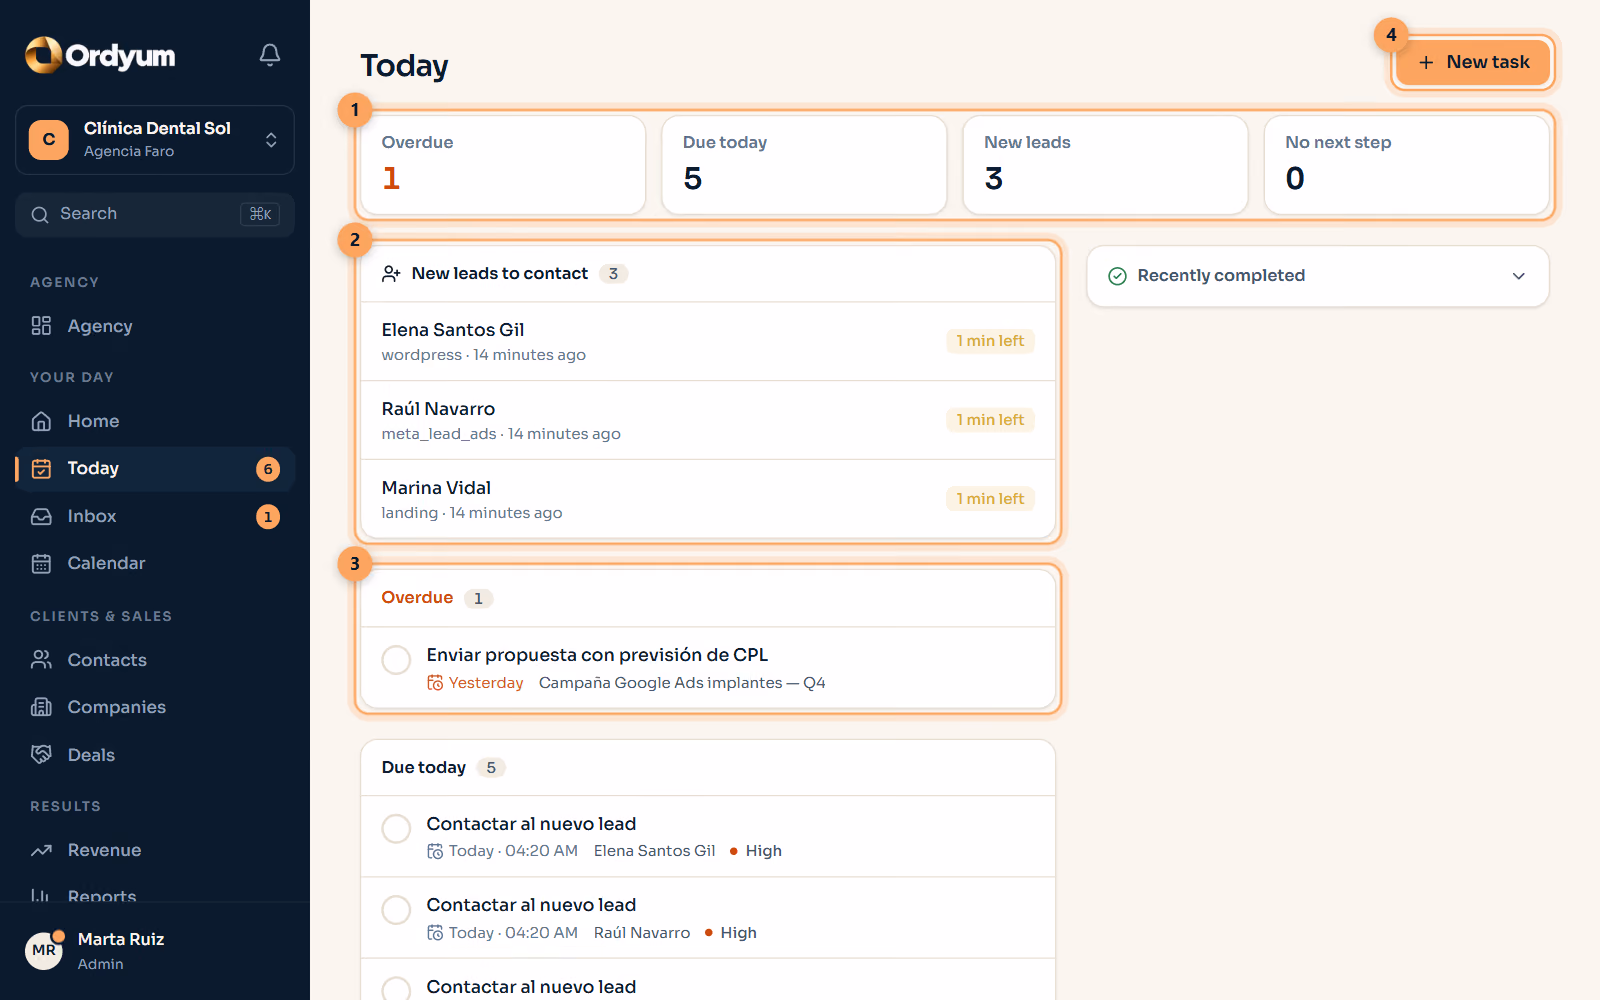Click 1 min left for Marina Vidal
Screen dimensions: 1600x1000
(990, 499)
